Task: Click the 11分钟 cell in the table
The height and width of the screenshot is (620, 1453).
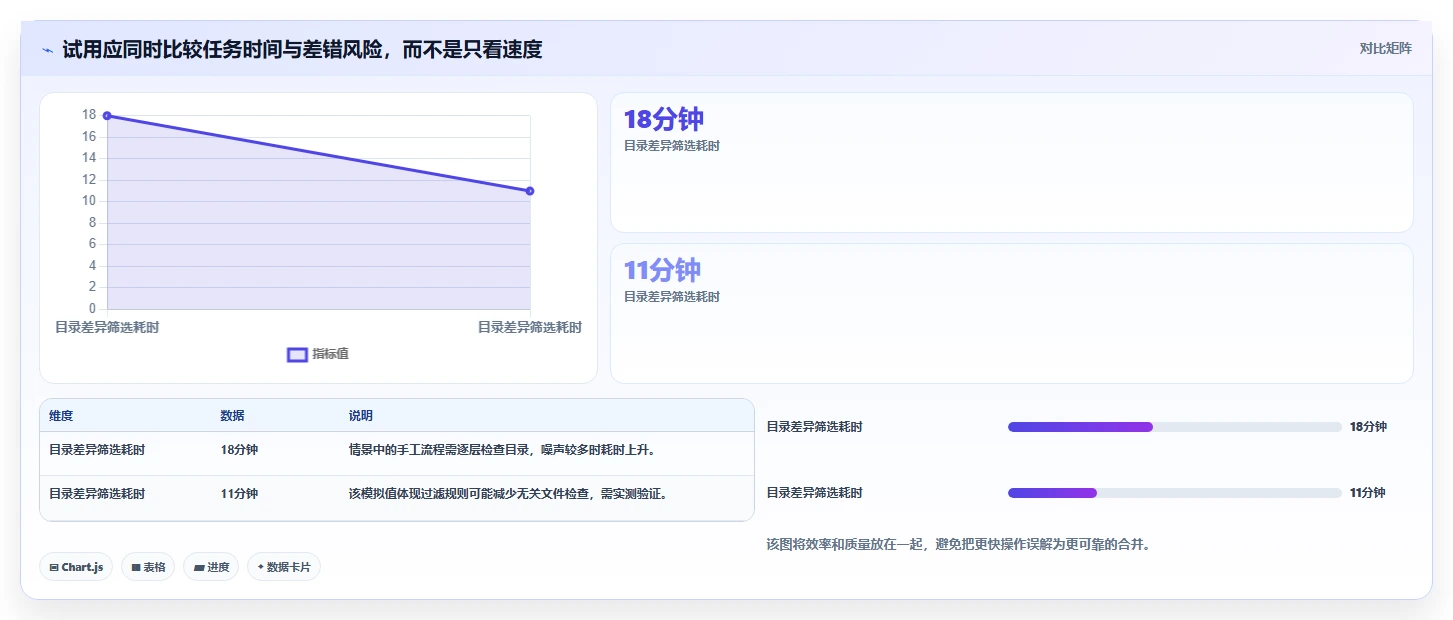Action: (240, 494)
